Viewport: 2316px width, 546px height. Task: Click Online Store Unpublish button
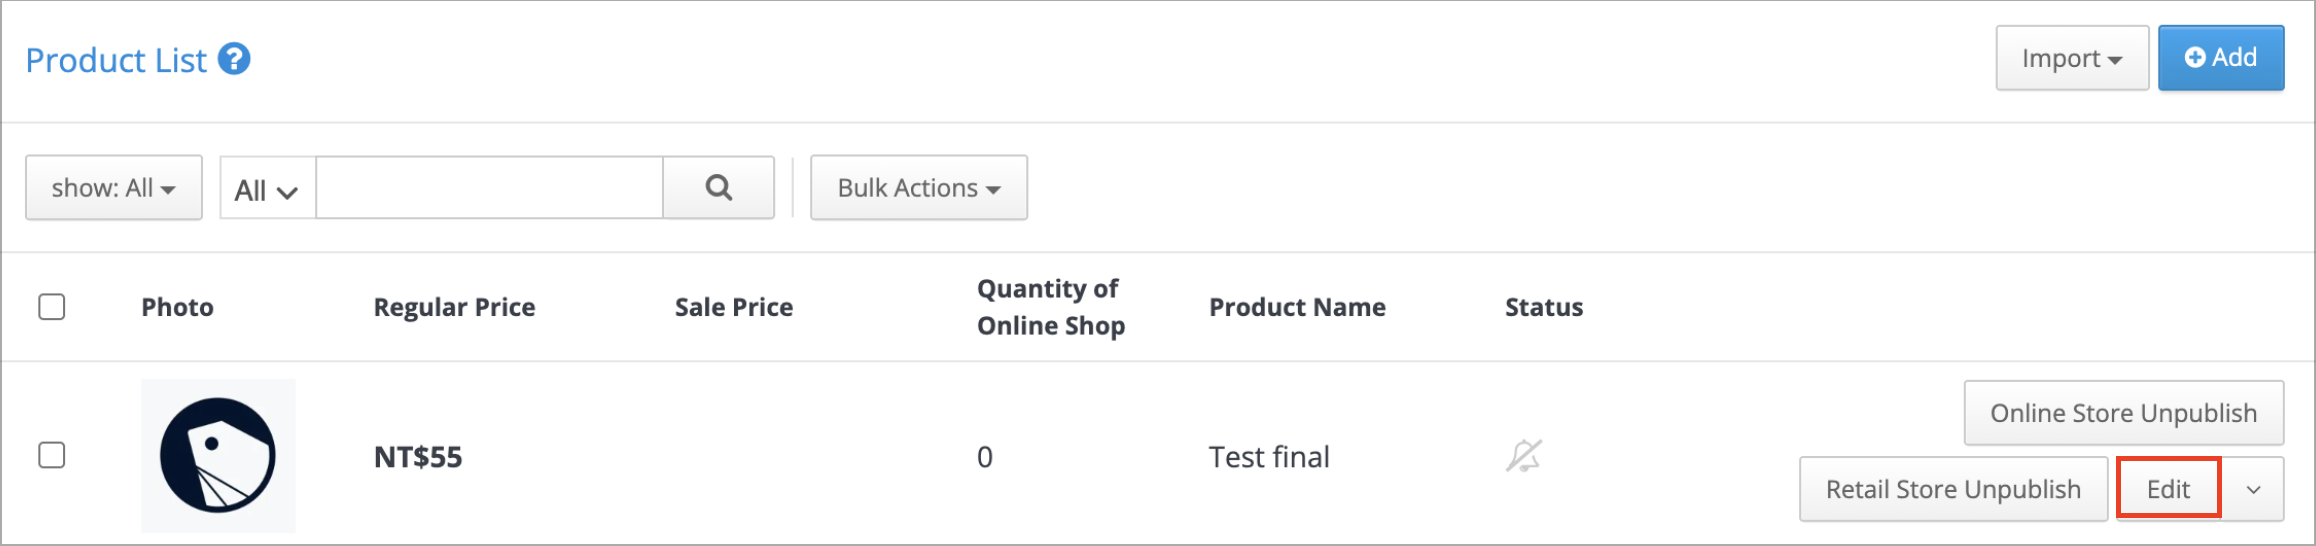click(x=2124, y=413)
